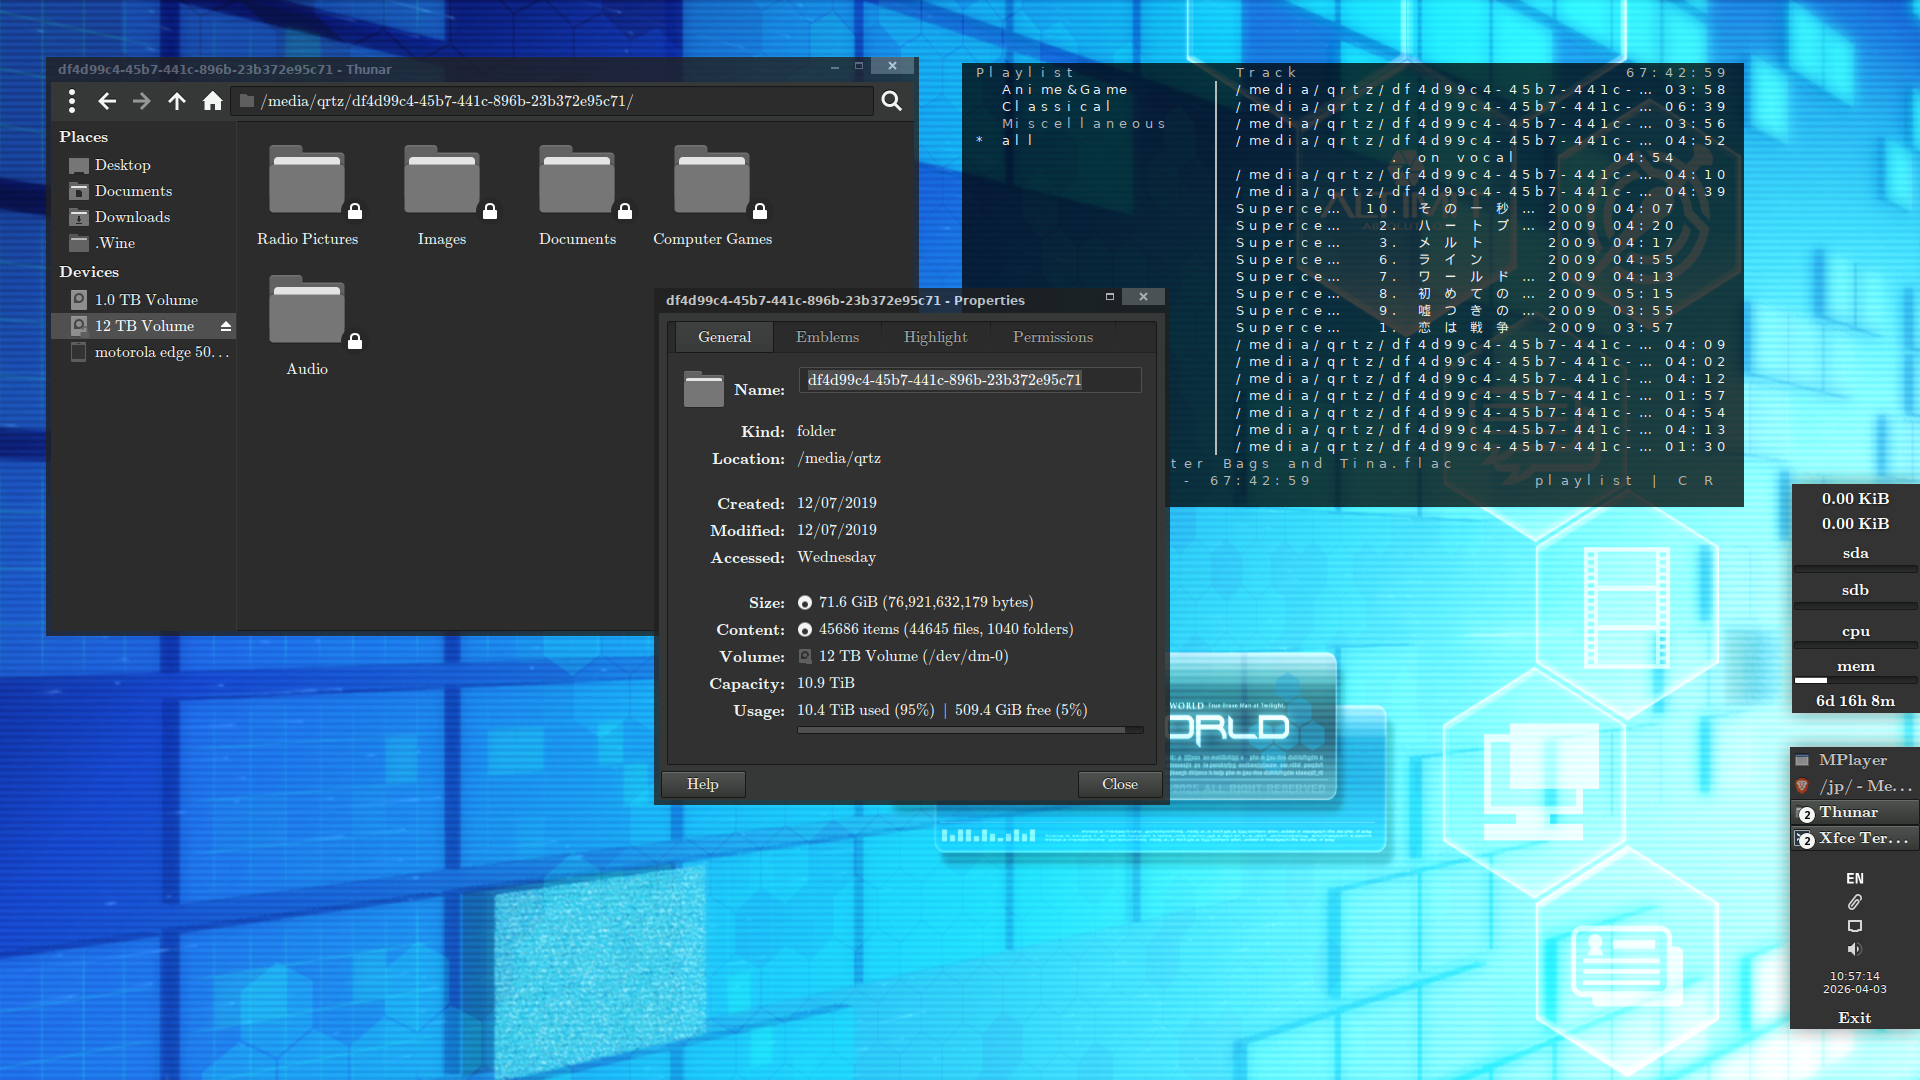Viewport: 1920px width, 1080px height.
Task: Click the Help button in Properties
Action: tap(702, 784)
